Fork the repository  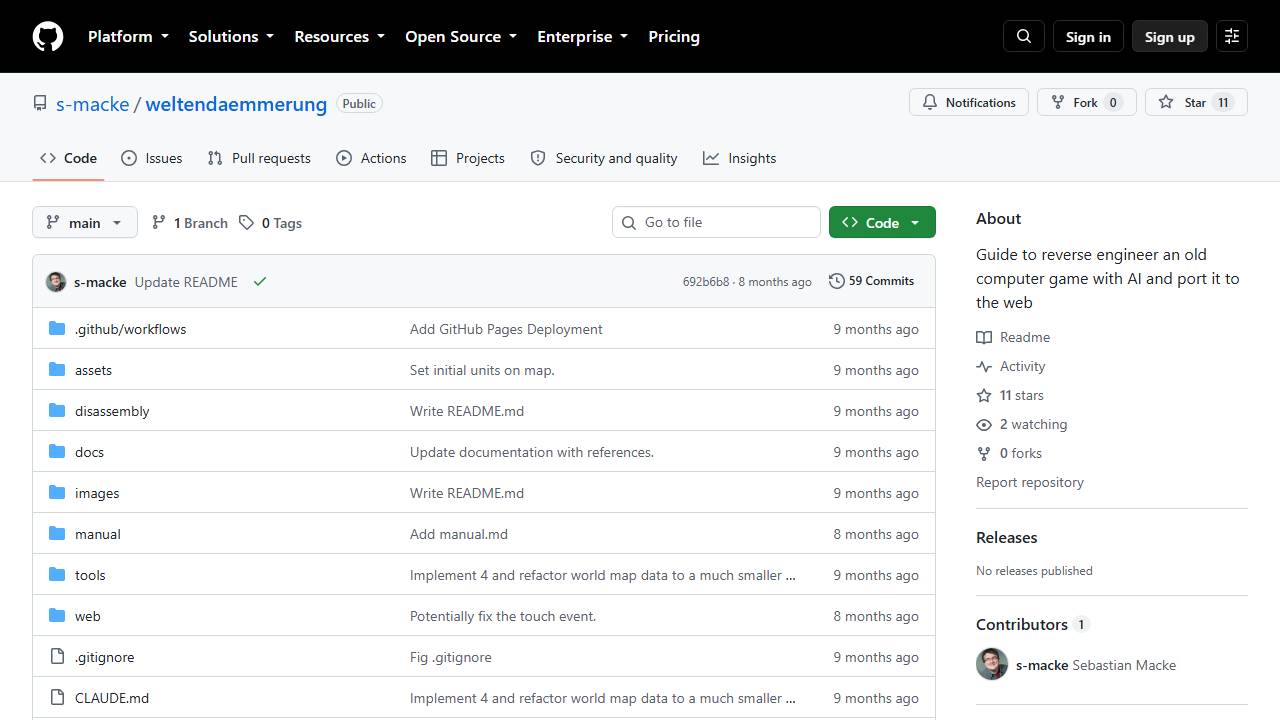(1086, 102)
